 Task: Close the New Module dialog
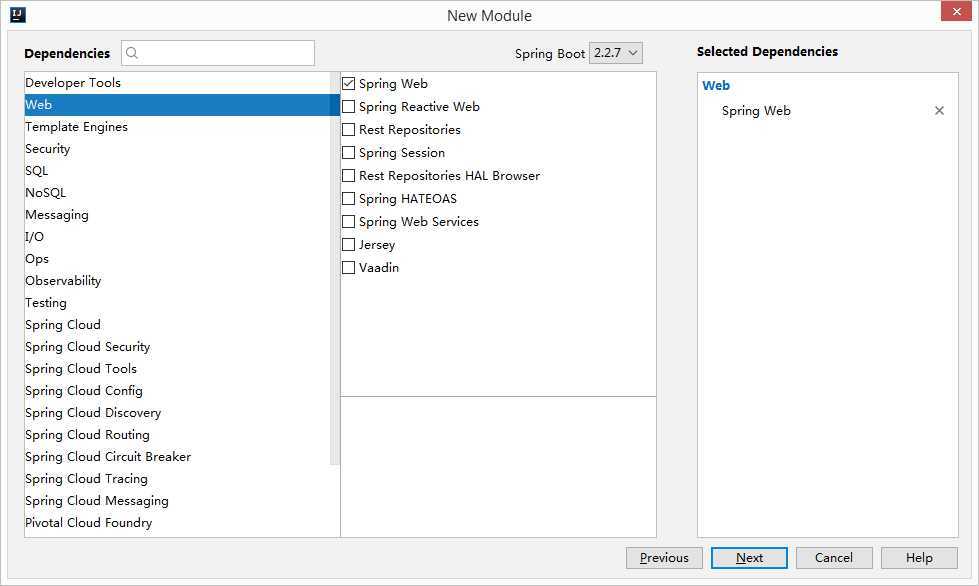957,11
